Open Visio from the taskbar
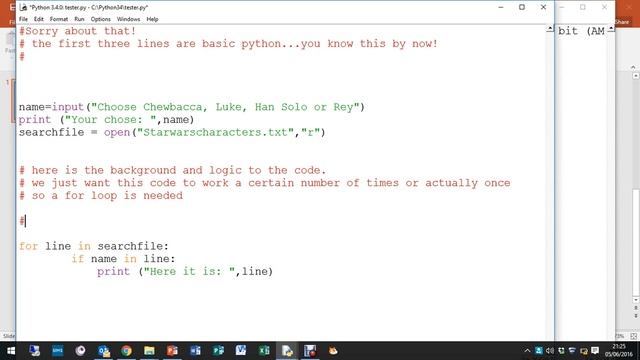 pos(241,351)
